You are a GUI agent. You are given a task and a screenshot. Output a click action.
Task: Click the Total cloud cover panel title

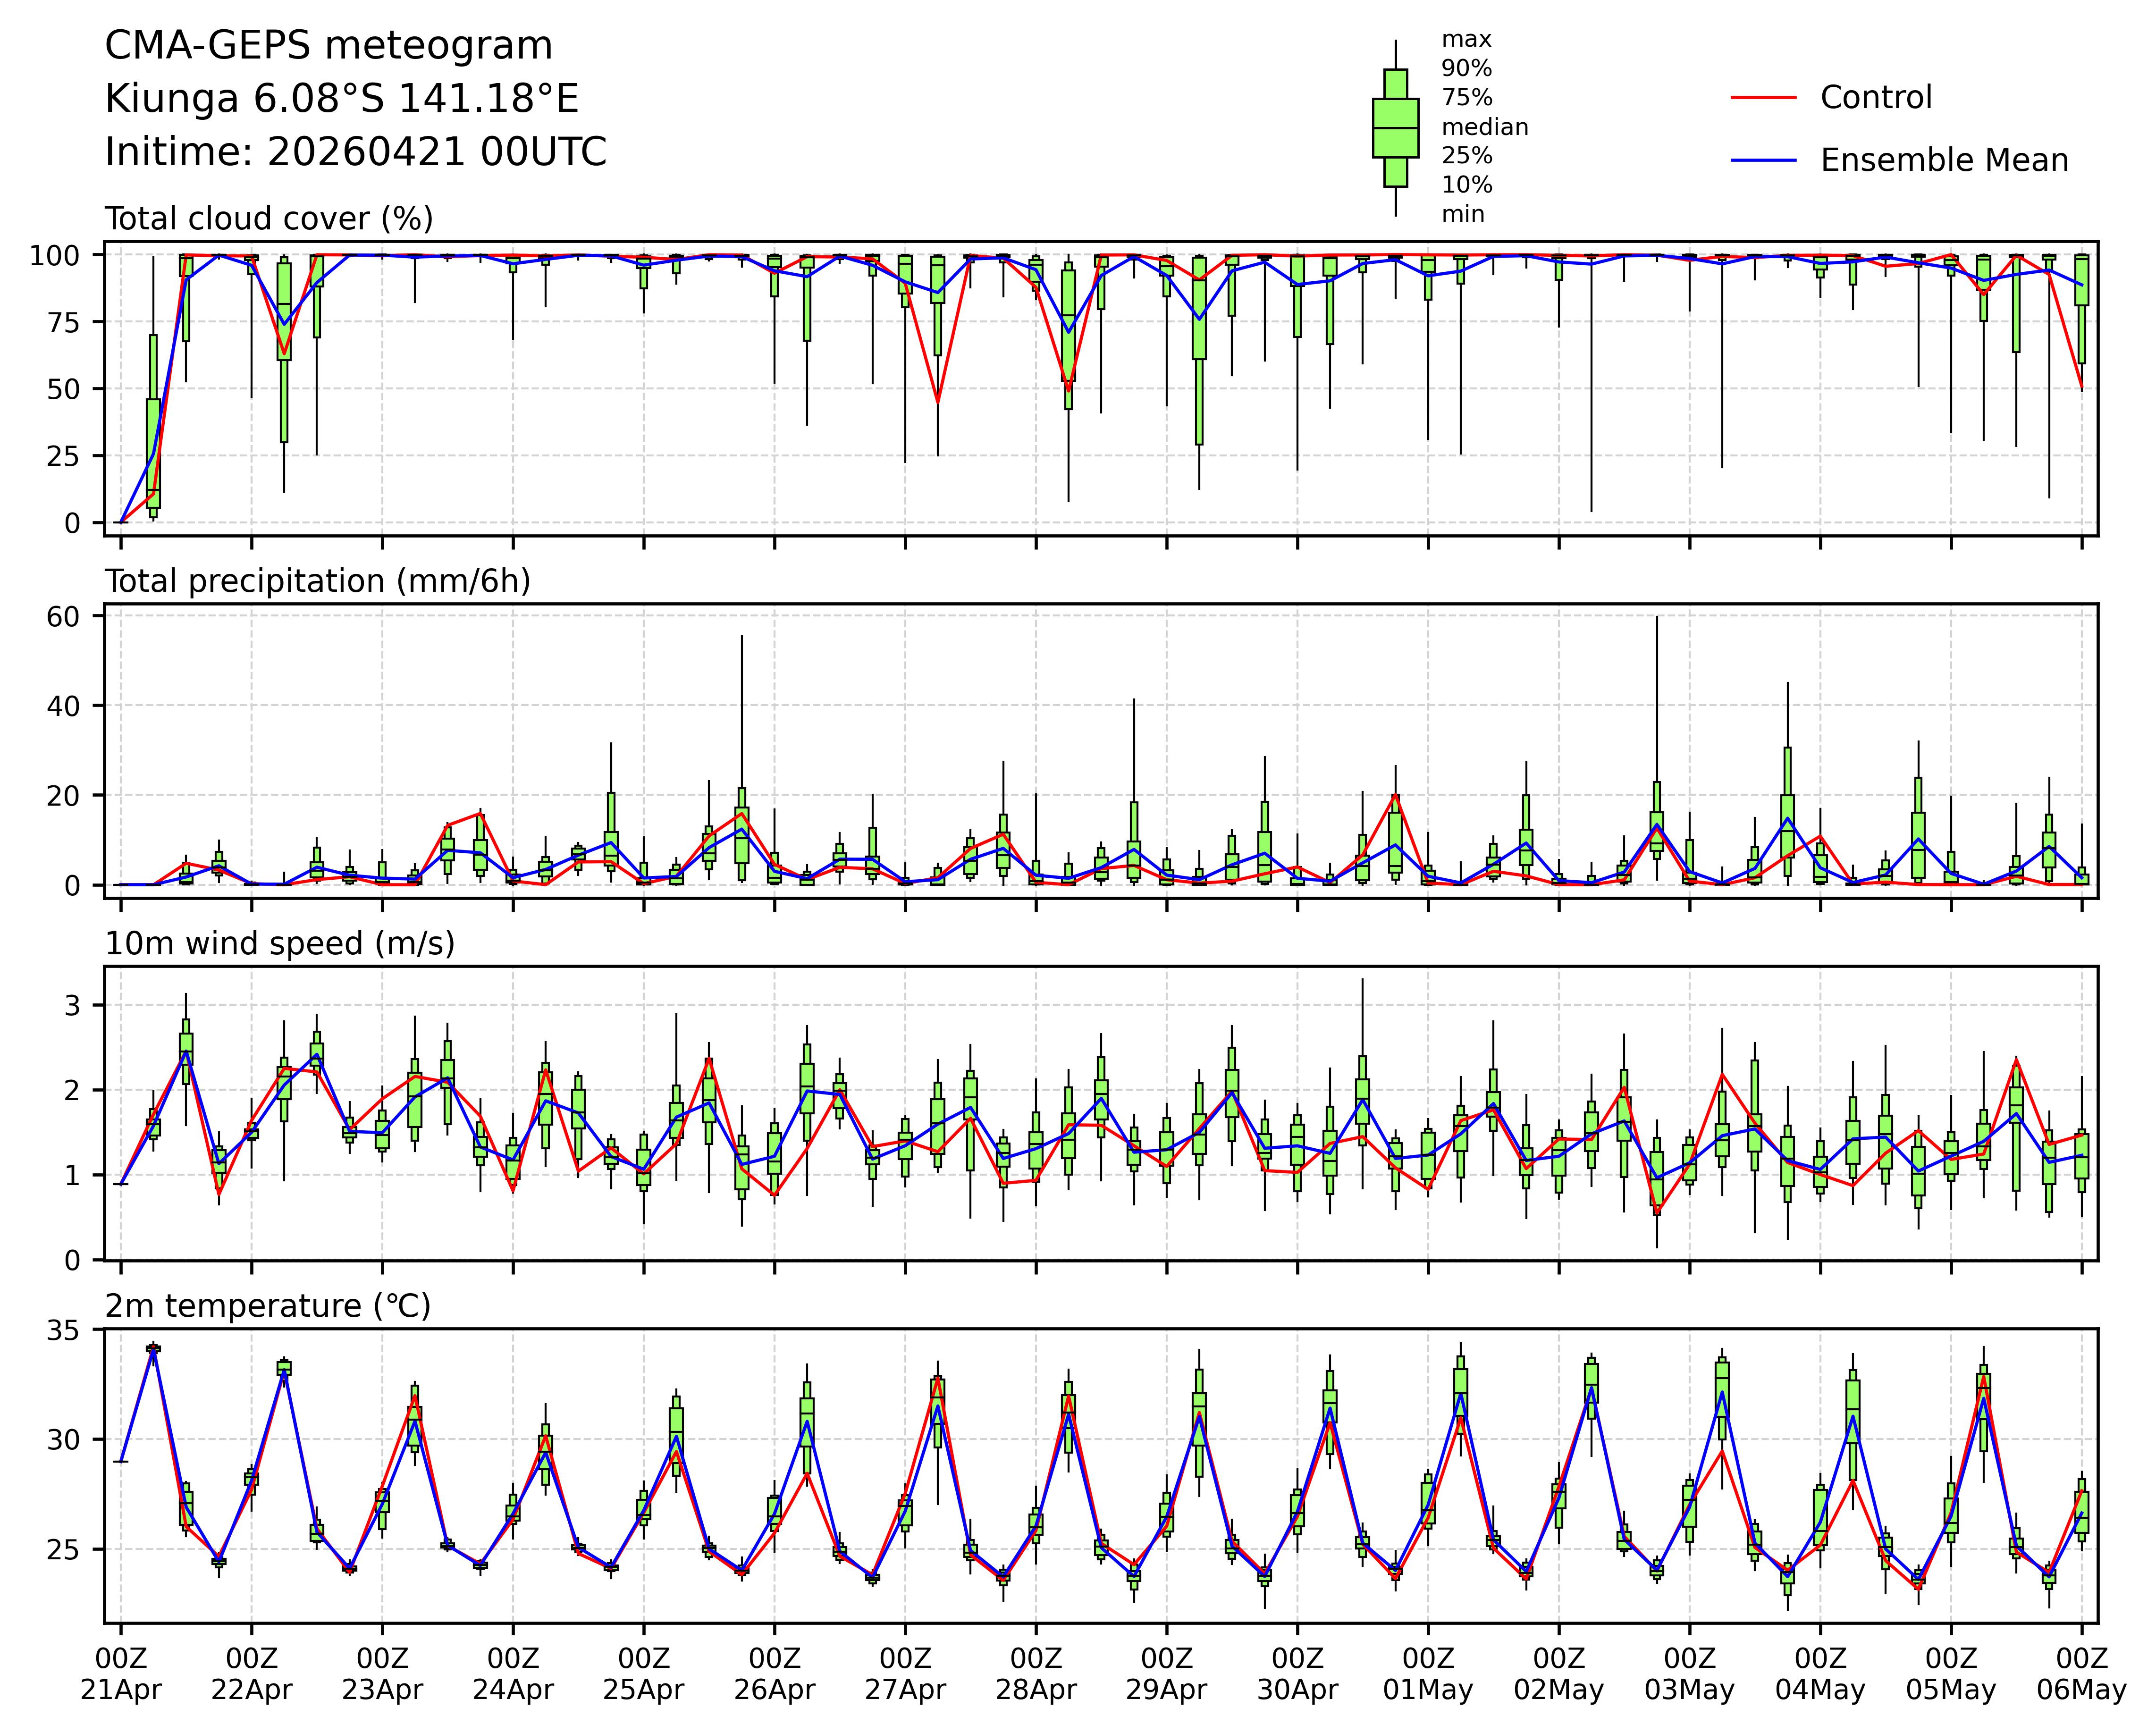point(268,219)
